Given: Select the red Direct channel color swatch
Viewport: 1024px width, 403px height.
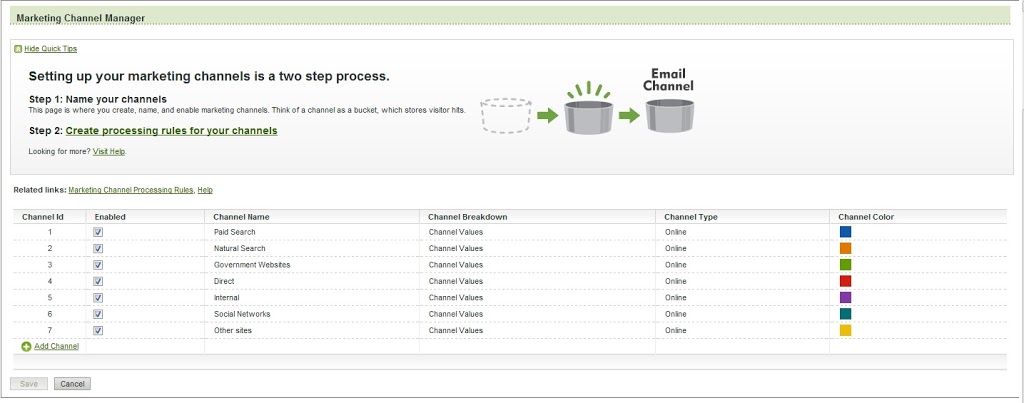Looking at the screenshot, I should pos(845,281).
